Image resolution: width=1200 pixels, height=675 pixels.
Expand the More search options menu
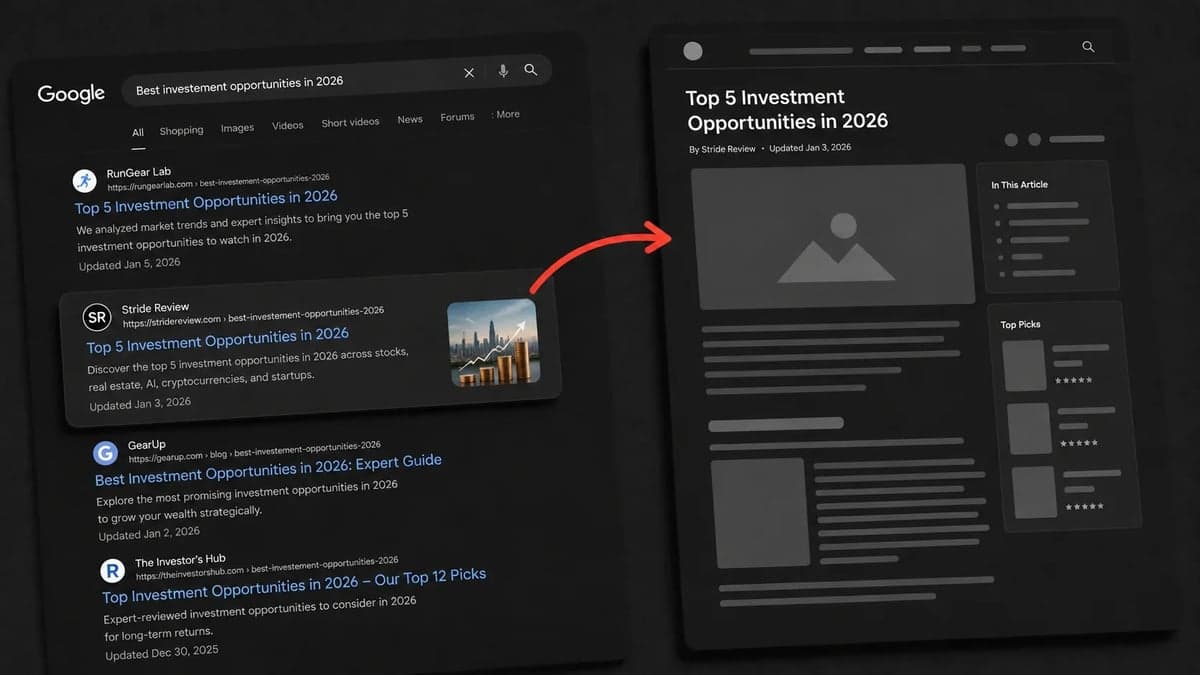[x=506, y=115]
